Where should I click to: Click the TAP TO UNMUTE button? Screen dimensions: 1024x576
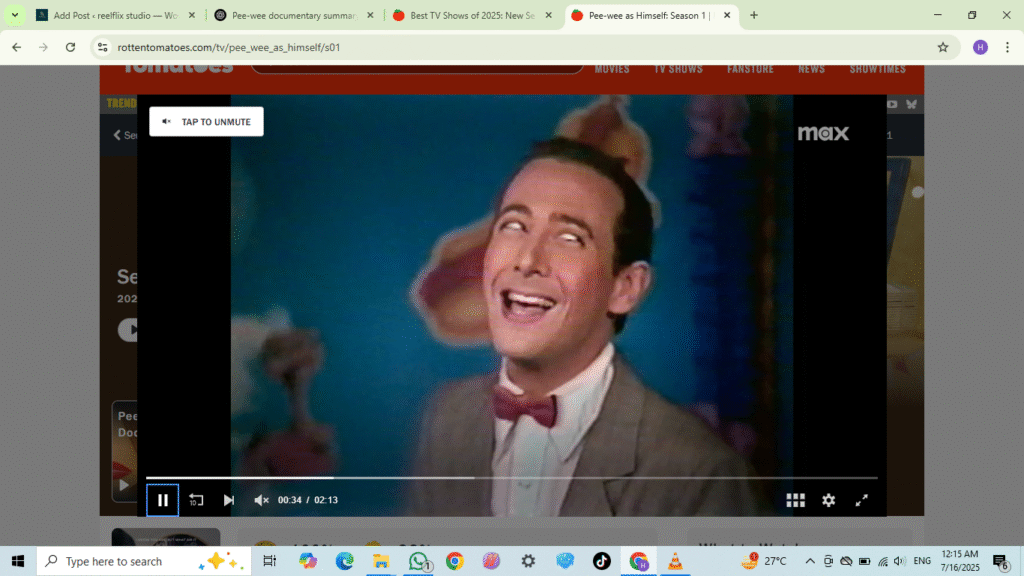[x=206, y=121]
